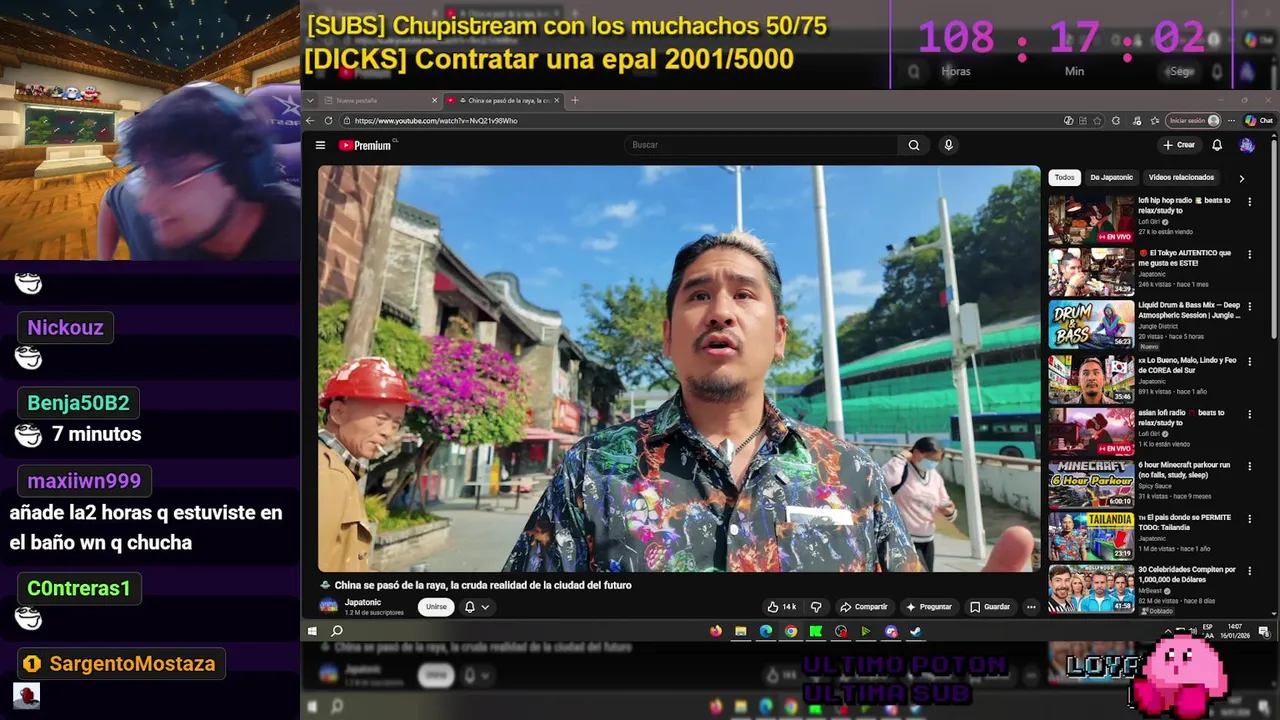
Task: Click the YouTube search magnifier button
Action: click(914, 145)
